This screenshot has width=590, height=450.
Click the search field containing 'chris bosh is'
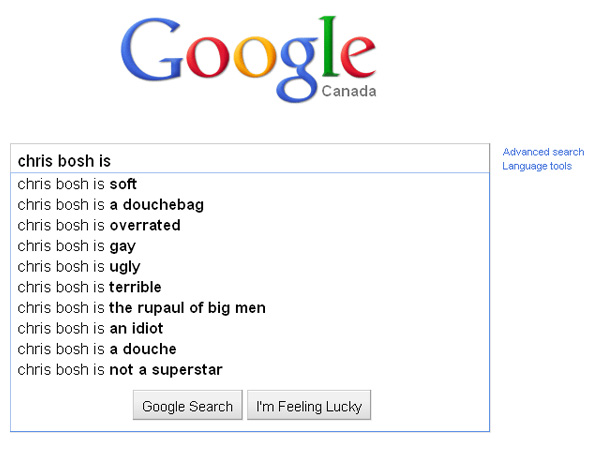point(250,159)
